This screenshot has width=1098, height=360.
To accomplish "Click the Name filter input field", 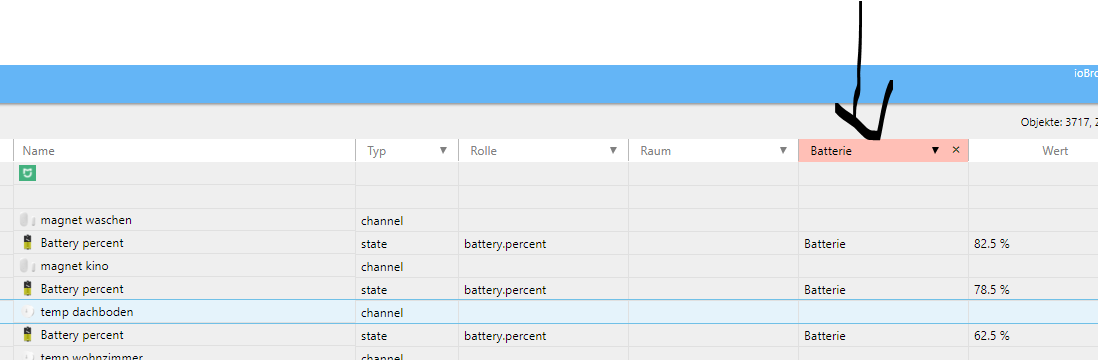I will [184, 151].
